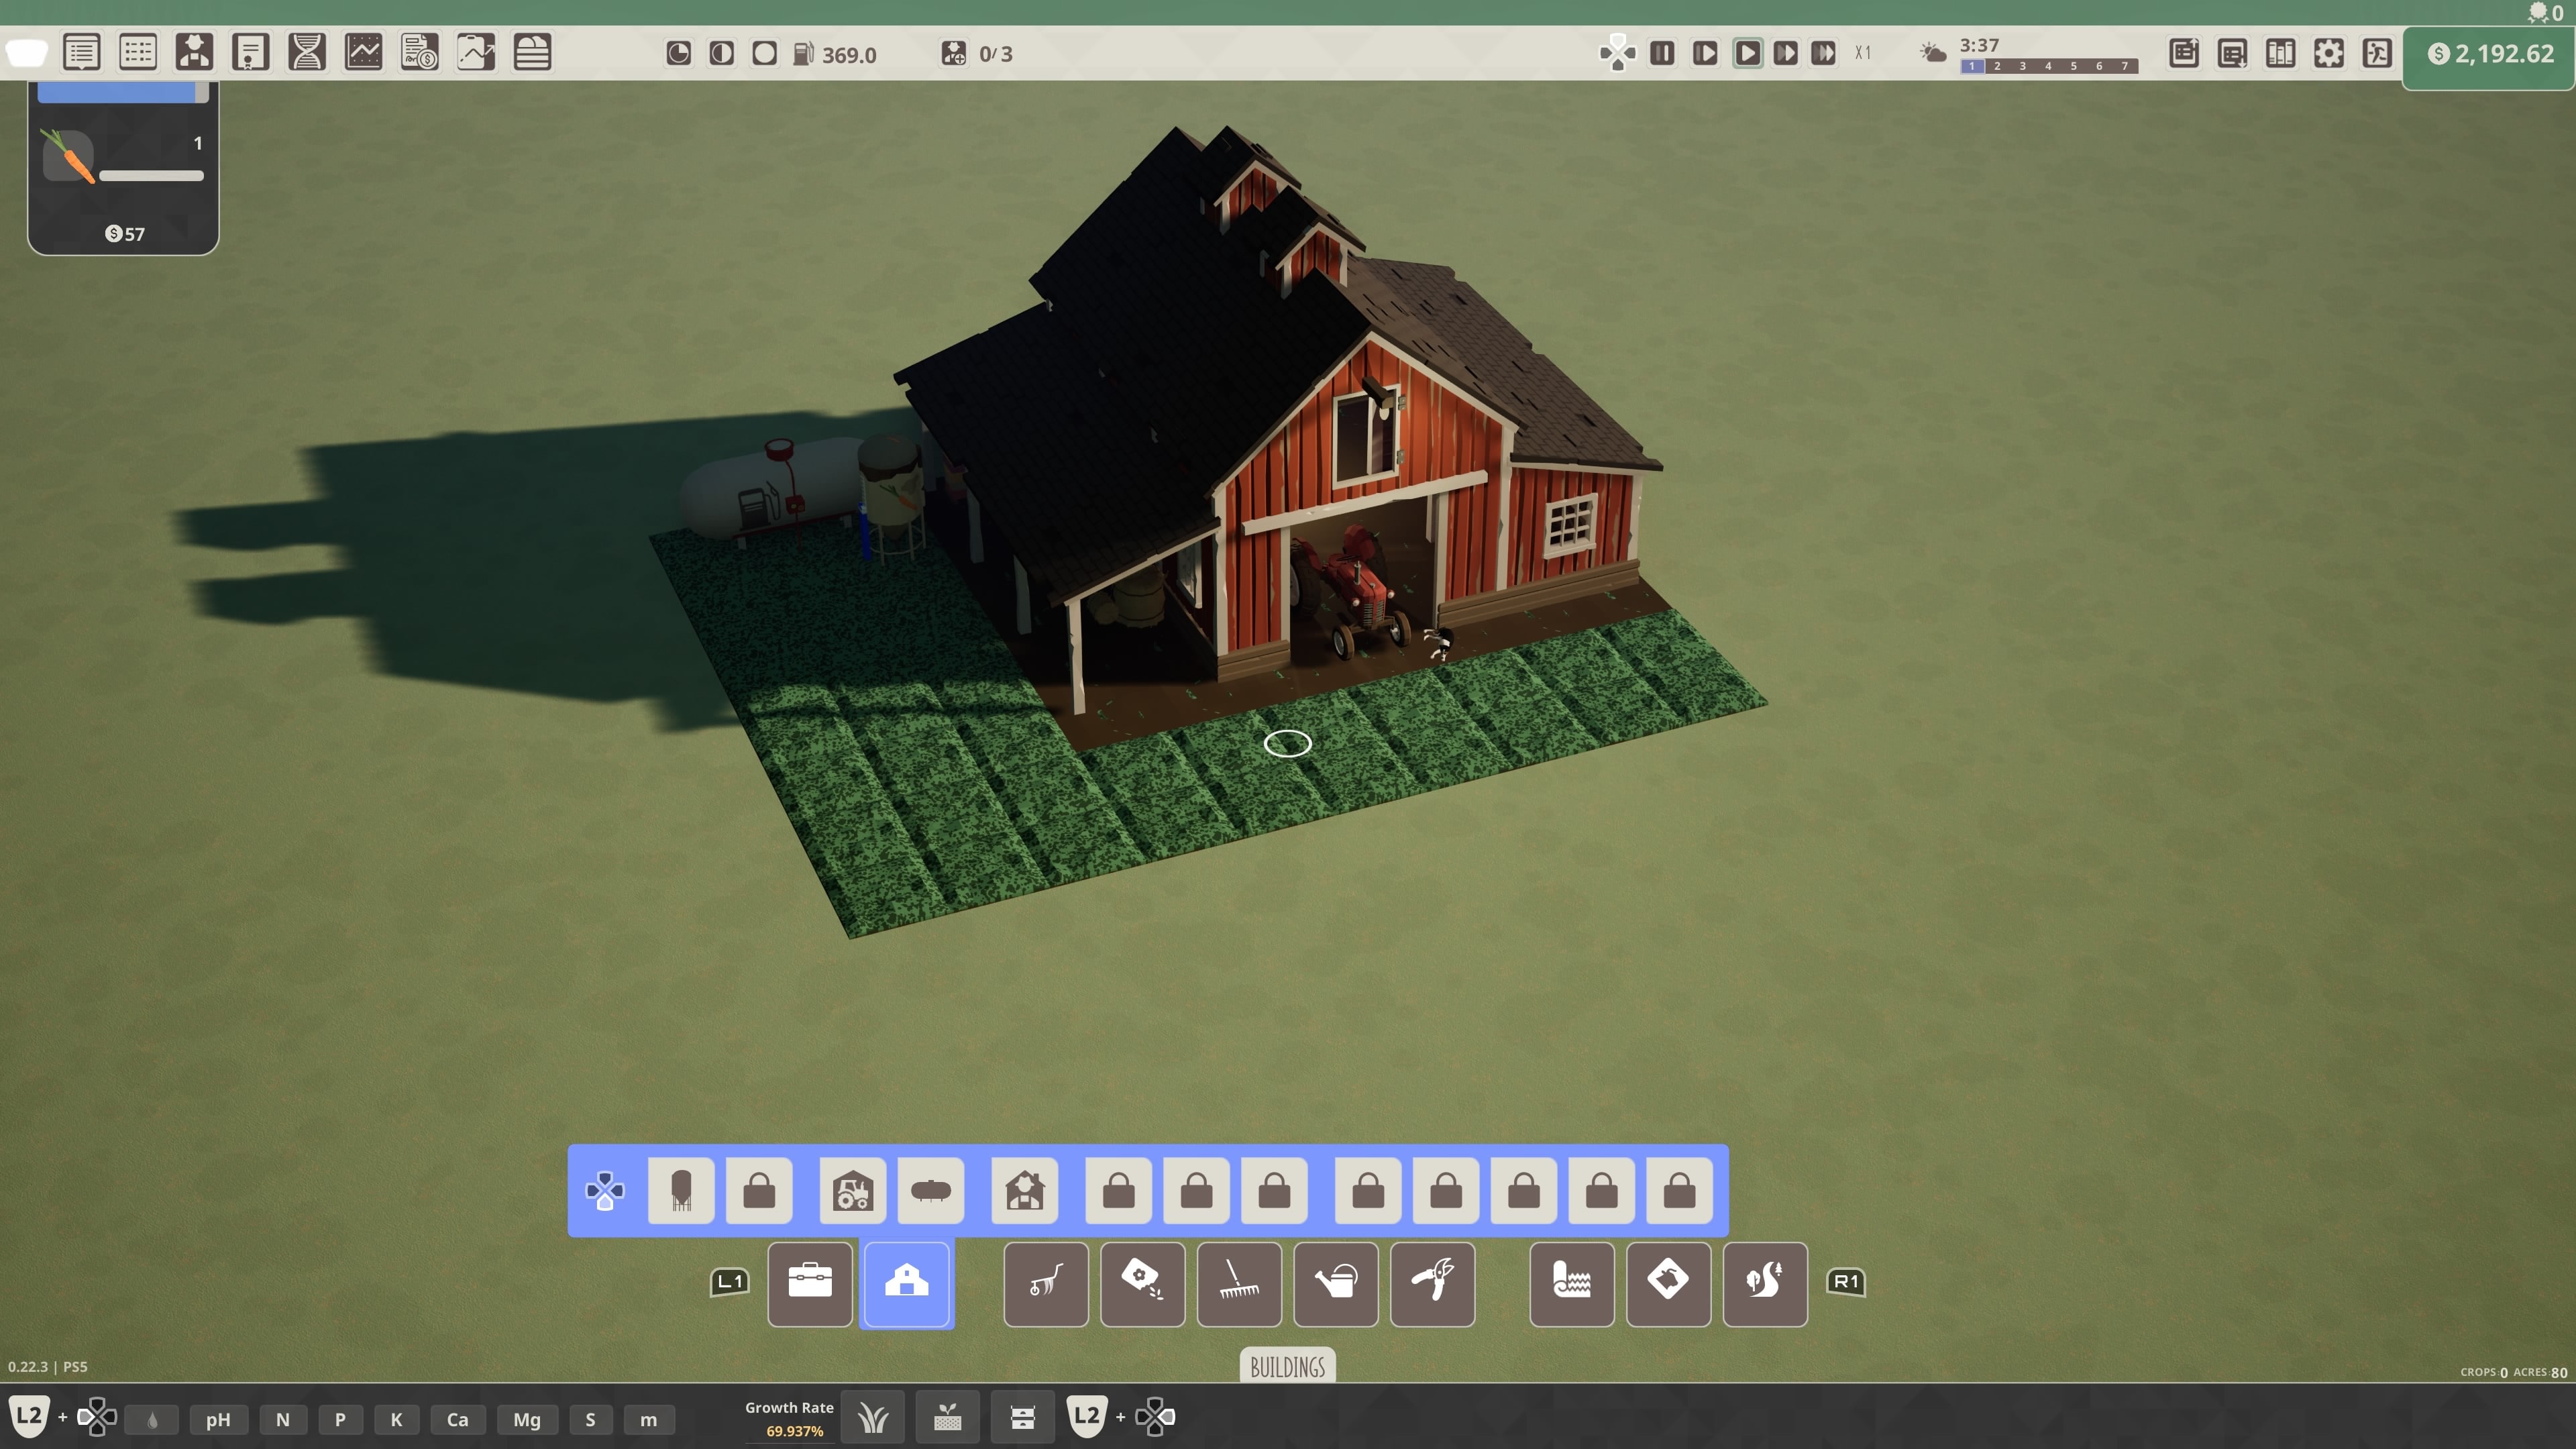Select the rake tool

click(x=1238, y=1285)
